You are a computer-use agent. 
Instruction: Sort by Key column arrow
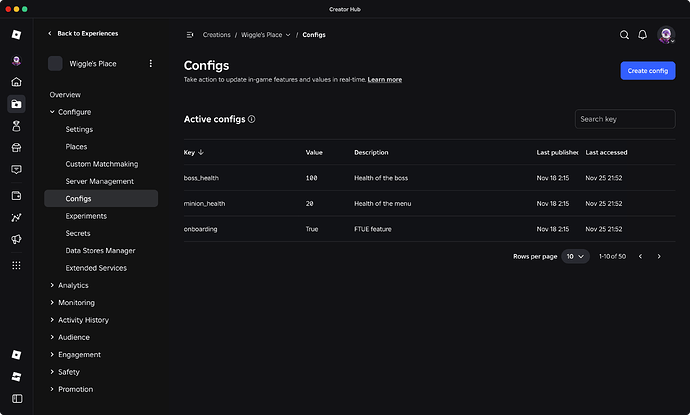[x=201, y=153]
